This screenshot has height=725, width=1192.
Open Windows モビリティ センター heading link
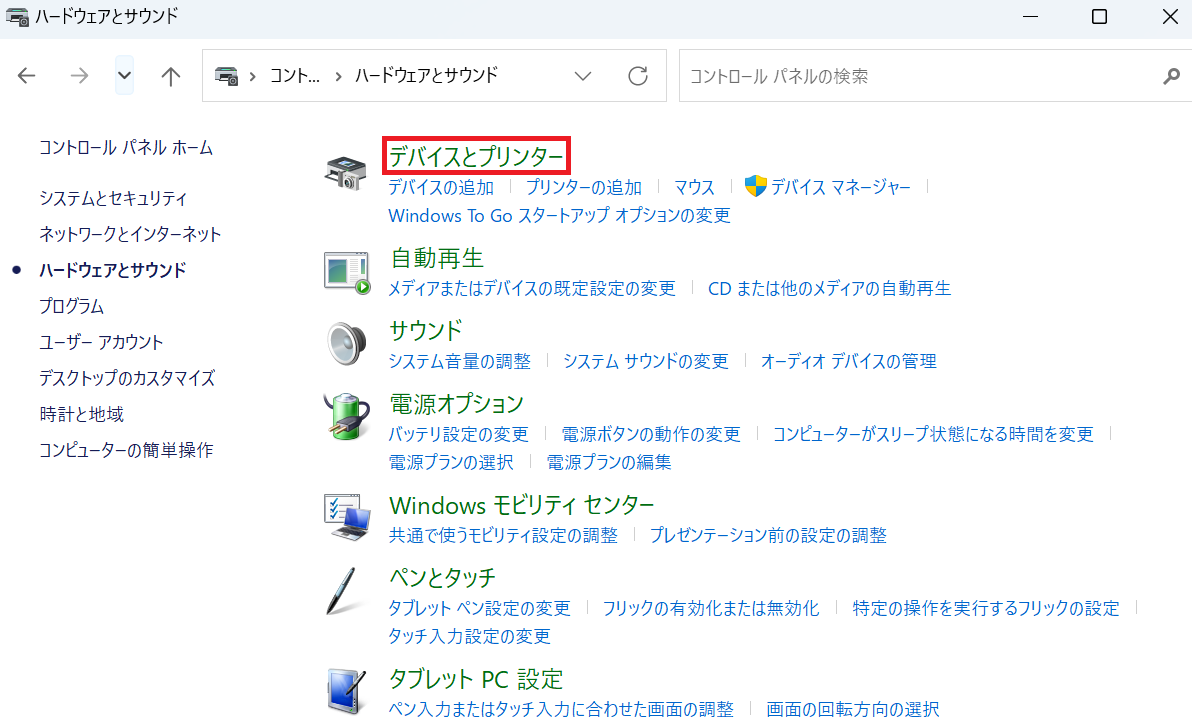(x=522, y=505)
